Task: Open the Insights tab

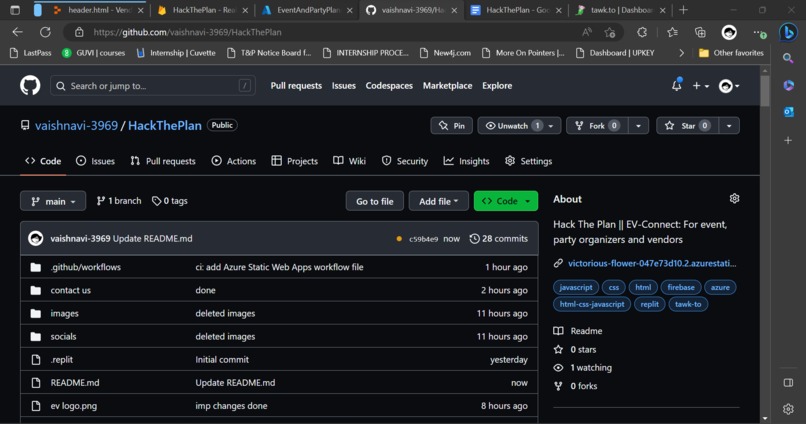Action: point(466,161)
